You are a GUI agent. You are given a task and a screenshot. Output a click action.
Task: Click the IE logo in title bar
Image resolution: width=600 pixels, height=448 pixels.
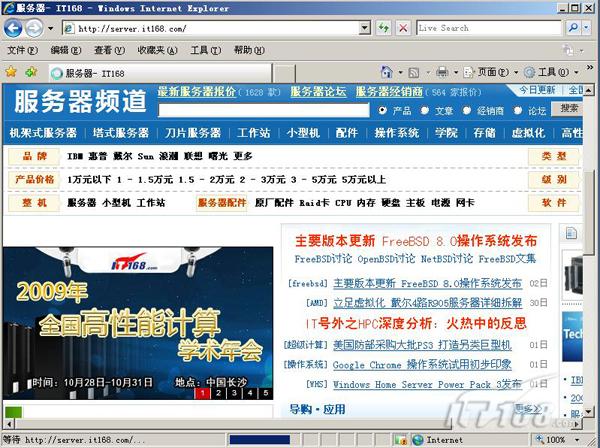pos(8,8)
